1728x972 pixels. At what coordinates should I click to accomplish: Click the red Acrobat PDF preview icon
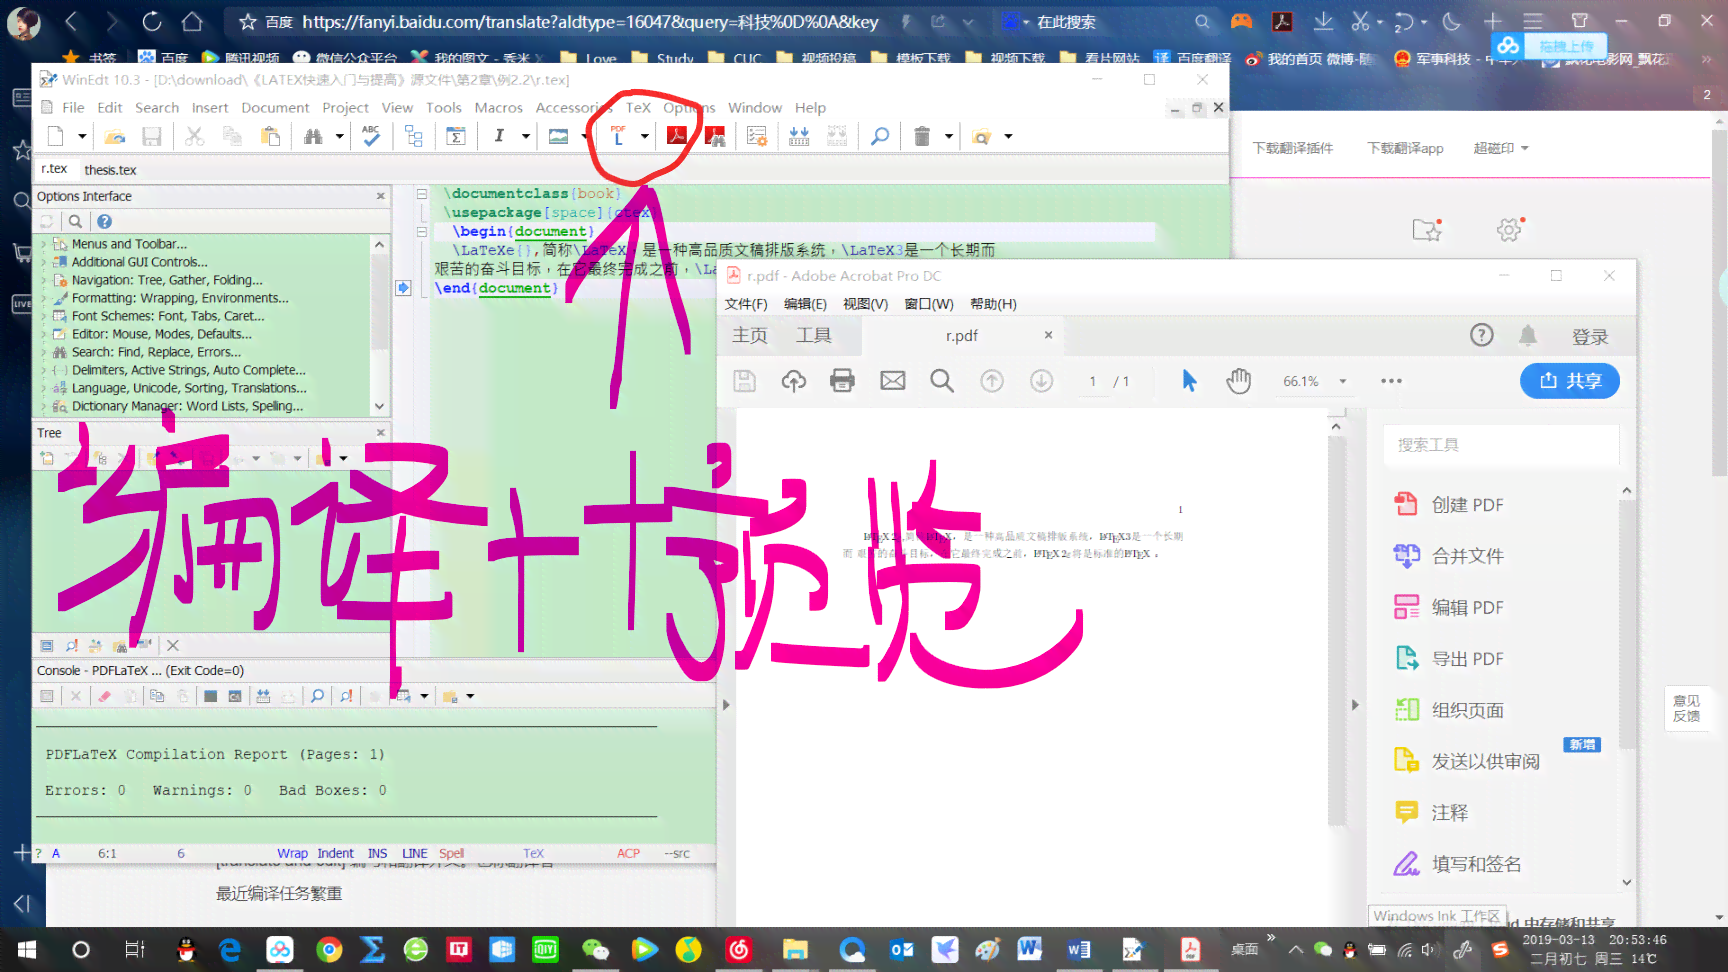[677, 136]
